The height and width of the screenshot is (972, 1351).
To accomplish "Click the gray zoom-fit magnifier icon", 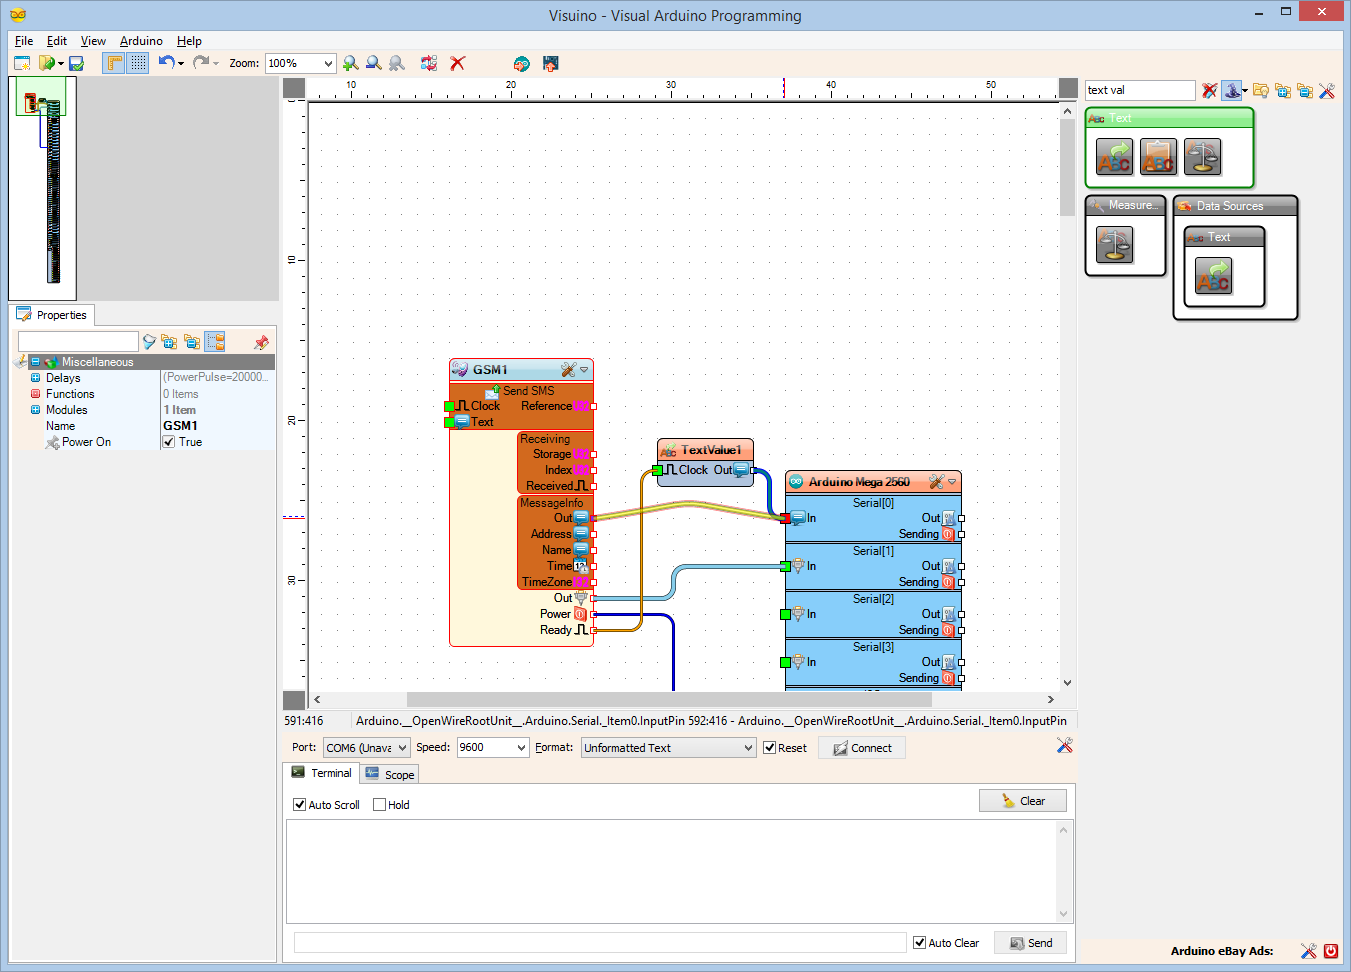I will pyautogui.click(x=397, y=63).
